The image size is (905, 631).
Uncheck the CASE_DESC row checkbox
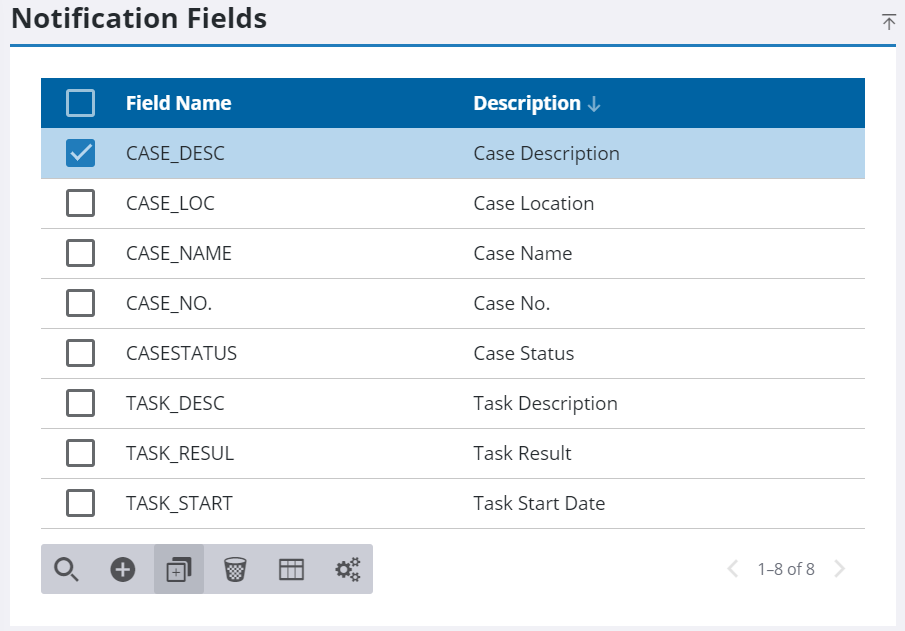pyautogui.click(x=80, y=153)
